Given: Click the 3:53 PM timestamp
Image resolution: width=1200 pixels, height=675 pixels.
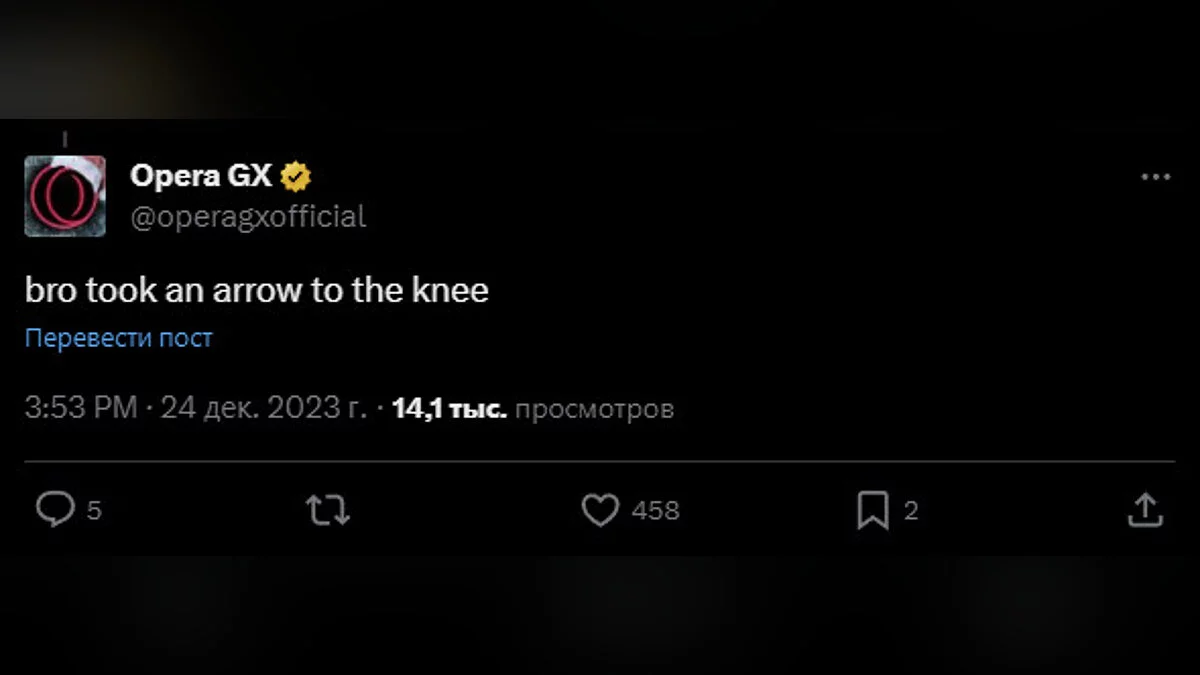Looking at the screenshot, I should pos(80,408).
